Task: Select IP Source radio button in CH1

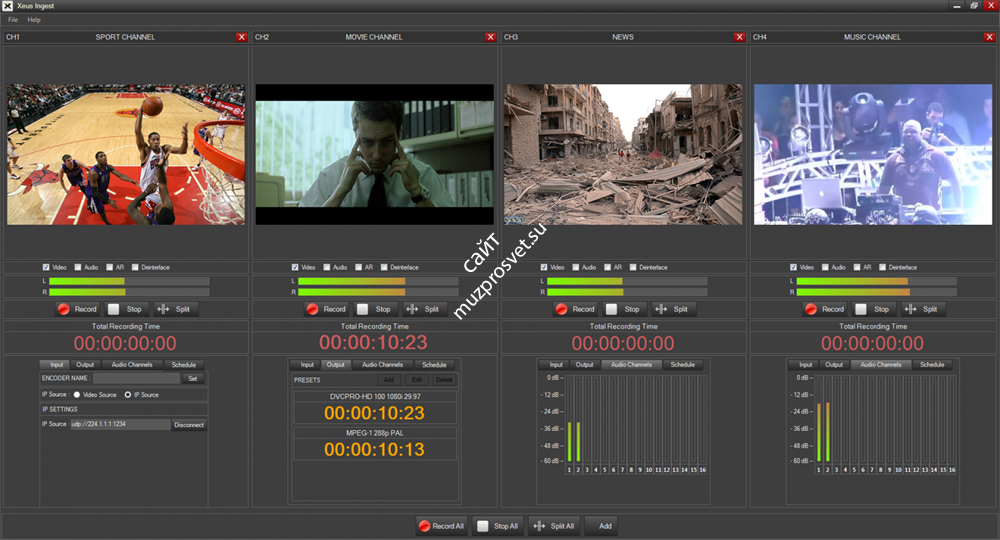Action: [128, 395]
